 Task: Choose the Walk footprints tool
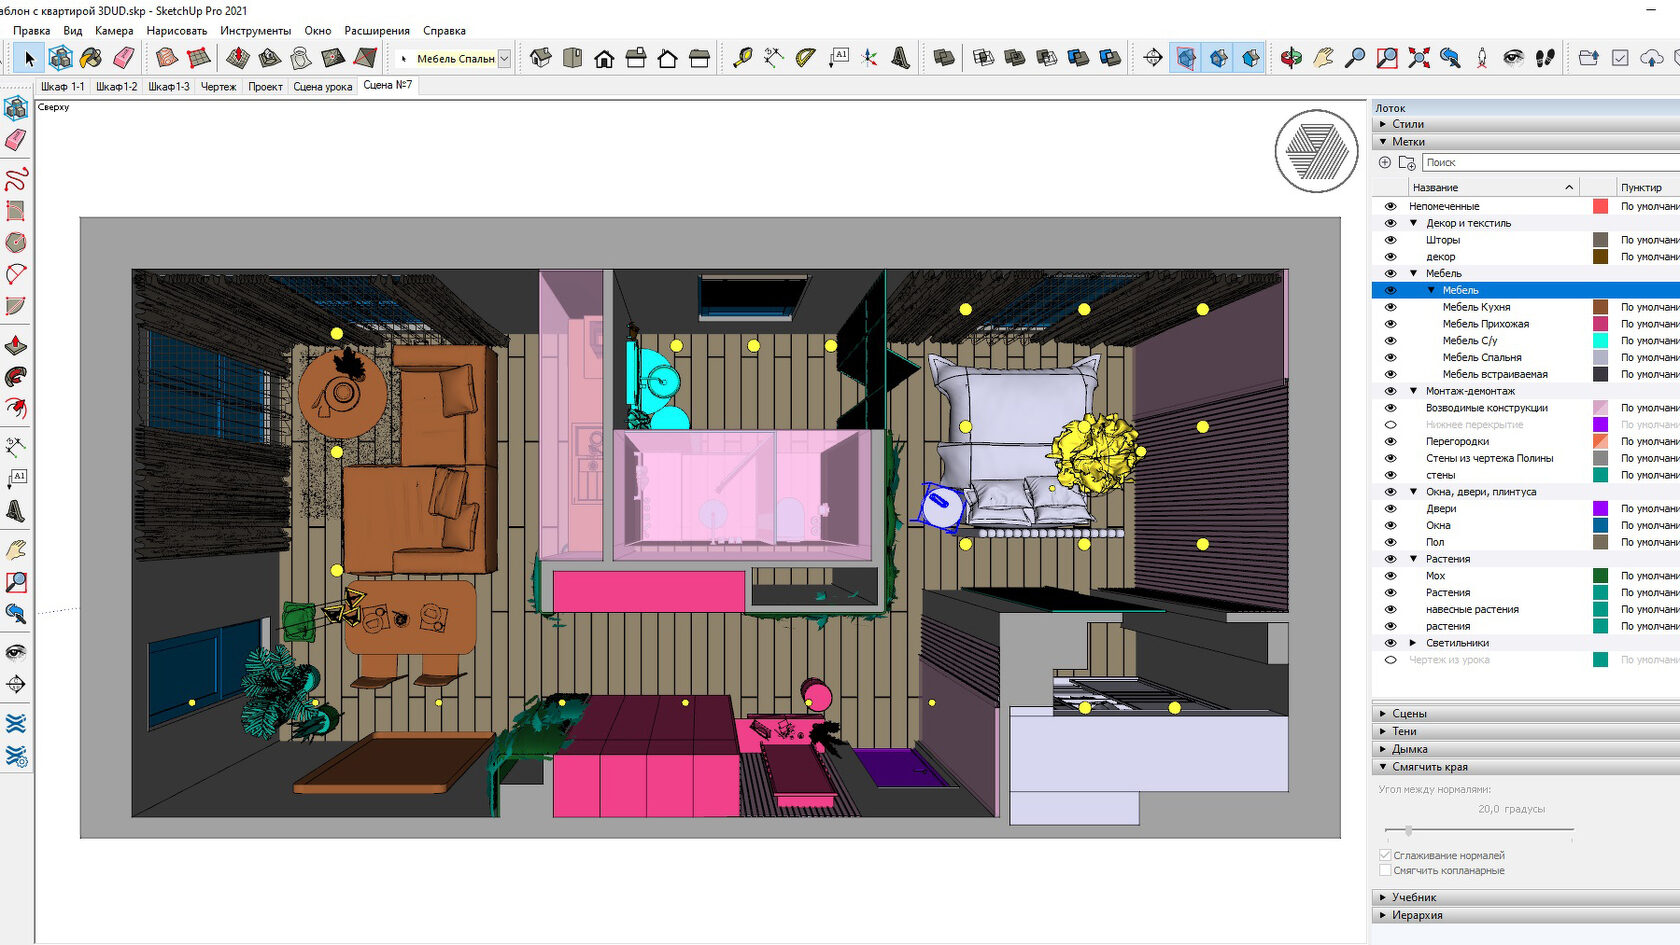[1546, 58]
